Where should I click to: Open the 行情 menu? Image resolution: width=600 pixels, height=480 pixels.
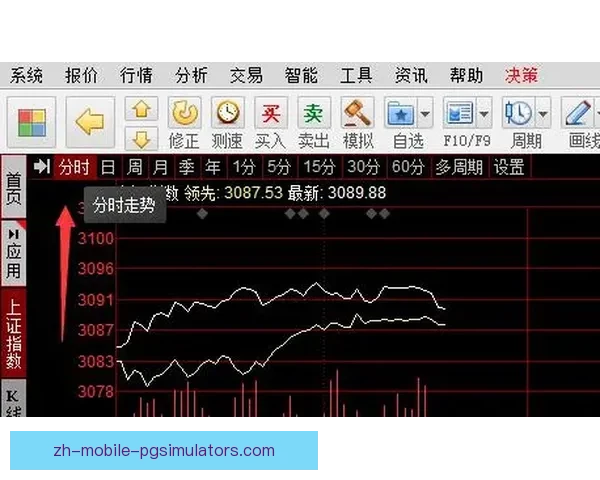[136, 75]
